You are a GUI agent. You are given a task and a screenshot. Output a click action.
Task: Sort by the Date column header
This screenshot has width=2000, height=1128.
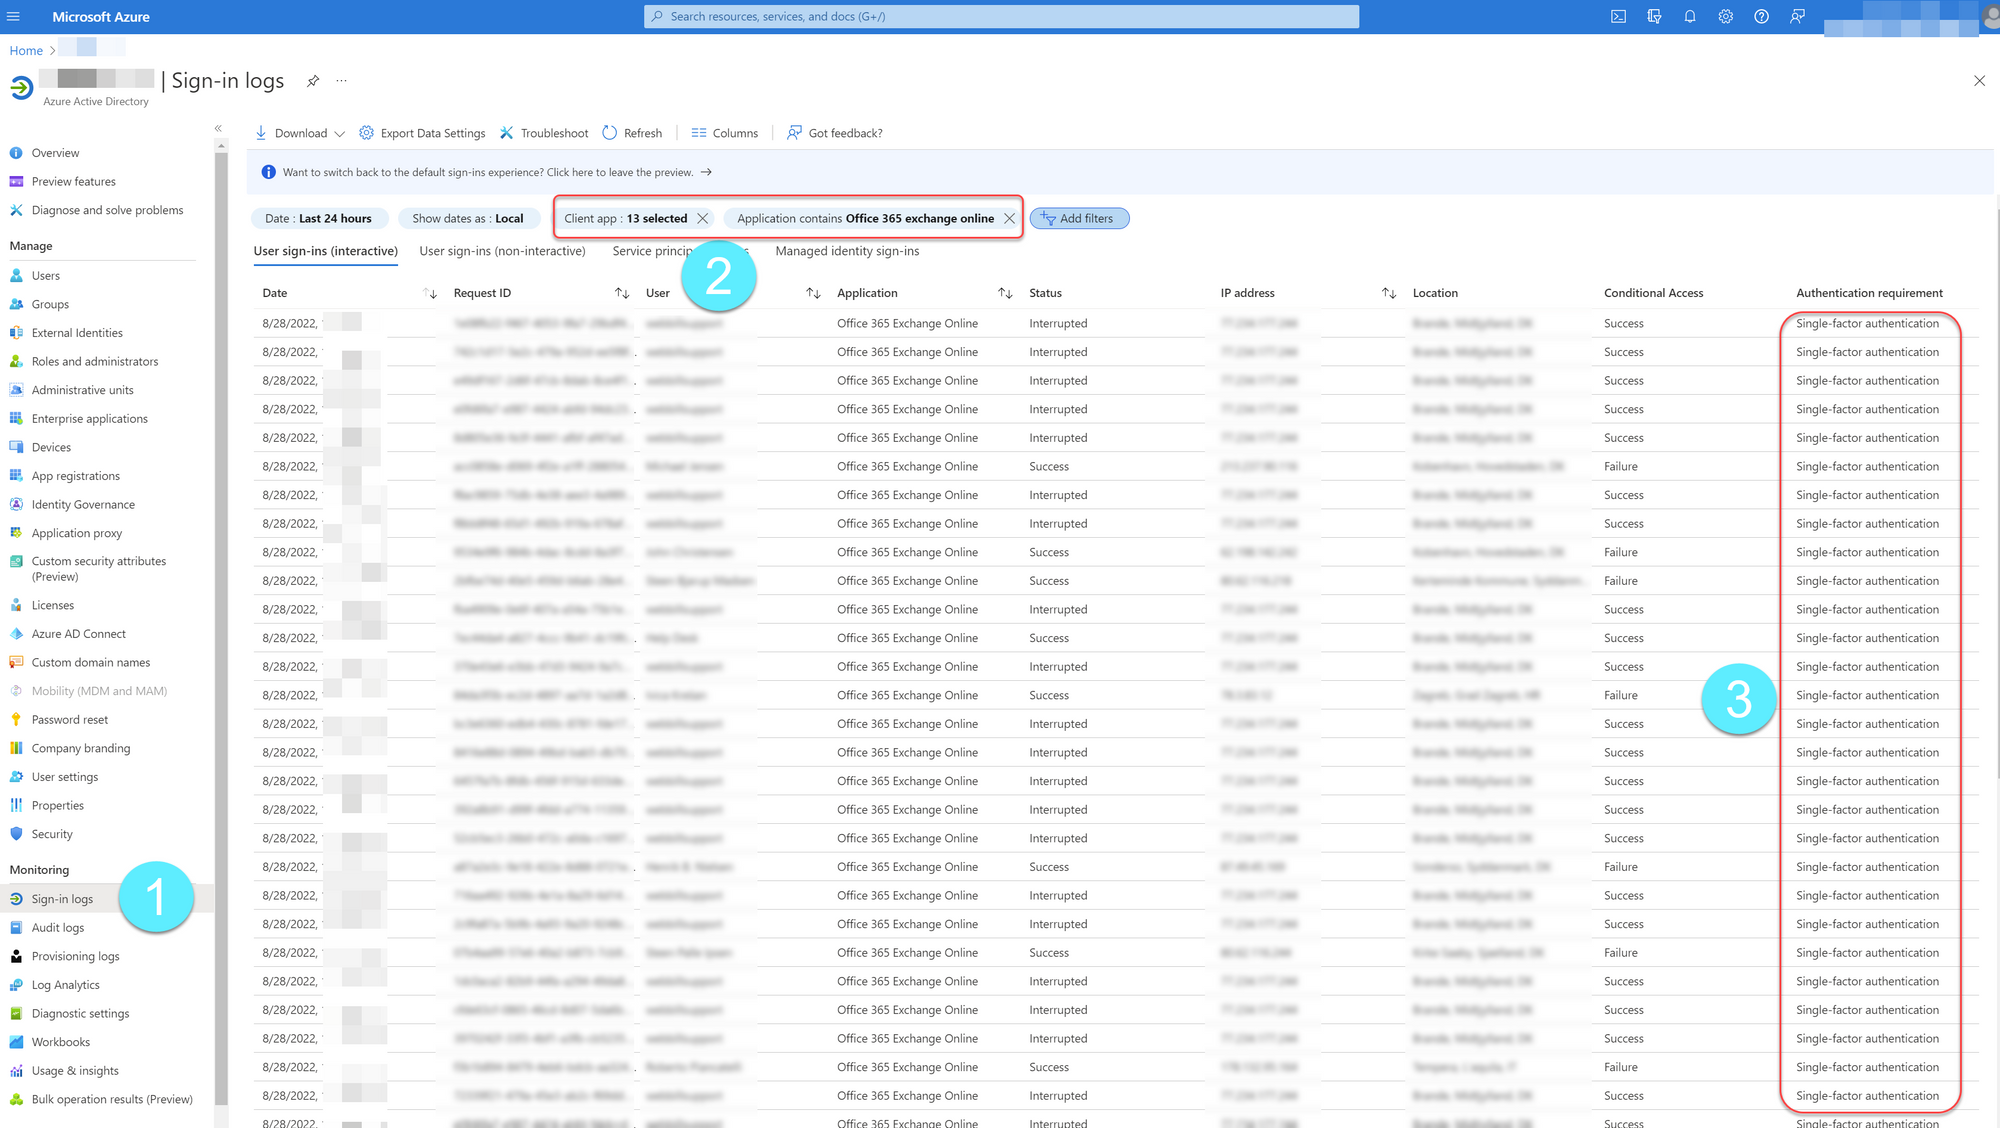(275, 293)
